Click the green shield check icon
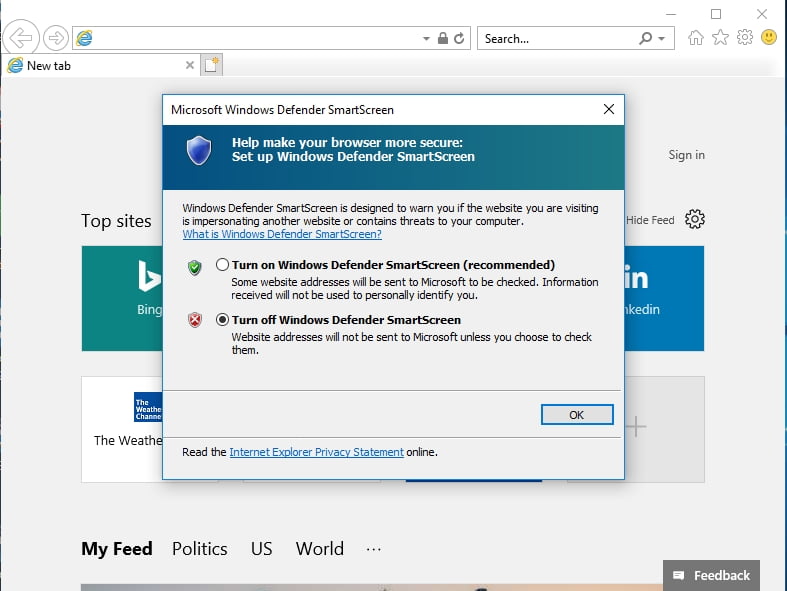 tap(195, 267)
